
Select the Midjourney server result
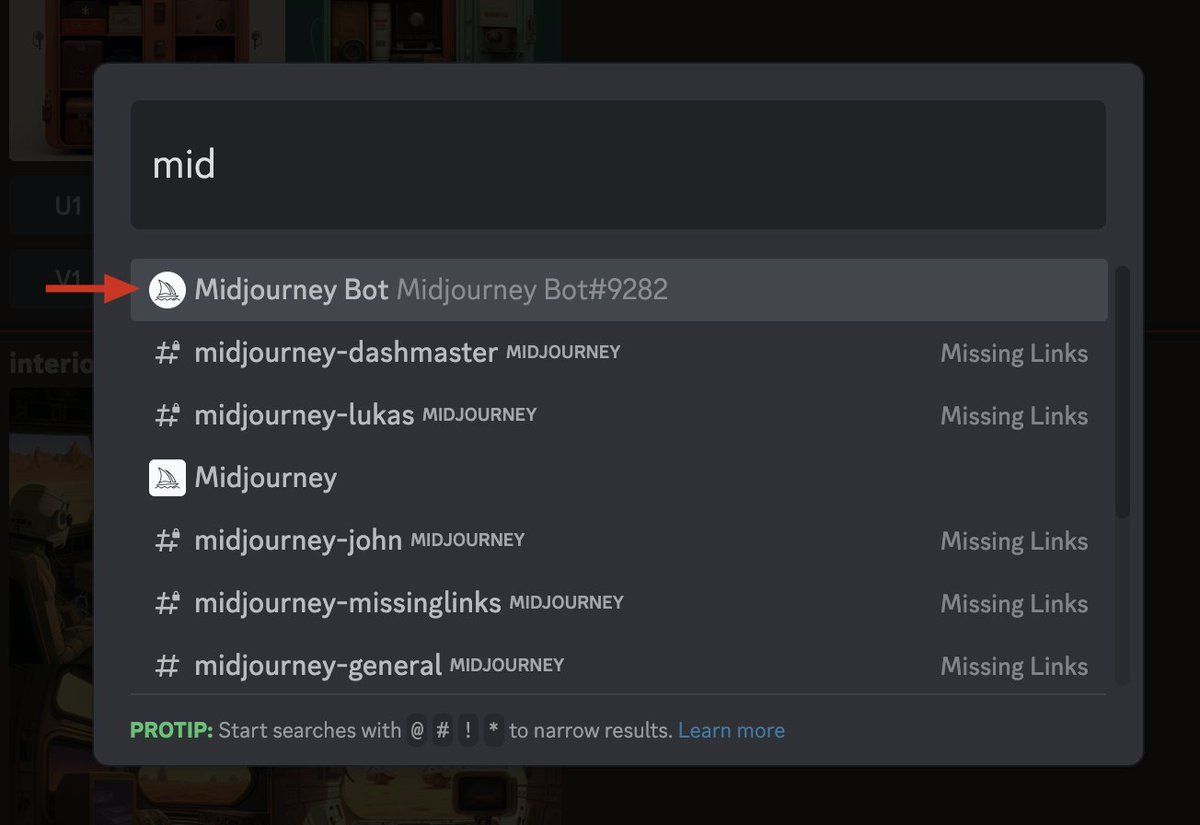pyautogui.click(x=266, y=478)
